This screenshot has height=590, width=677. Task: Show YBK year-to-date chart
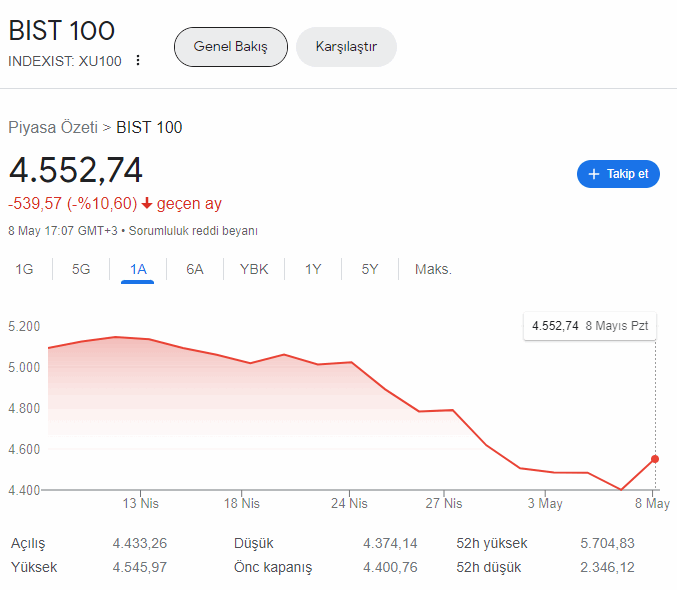click(x=254, y=269)
